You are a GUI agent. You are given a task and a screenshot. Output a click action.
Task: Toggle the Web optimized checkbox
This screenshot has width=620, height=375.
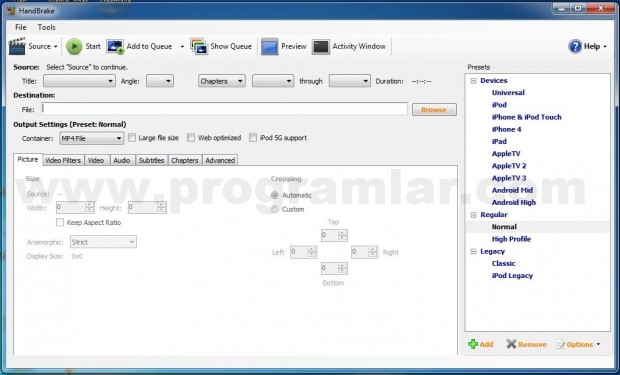tap(191, 138)
